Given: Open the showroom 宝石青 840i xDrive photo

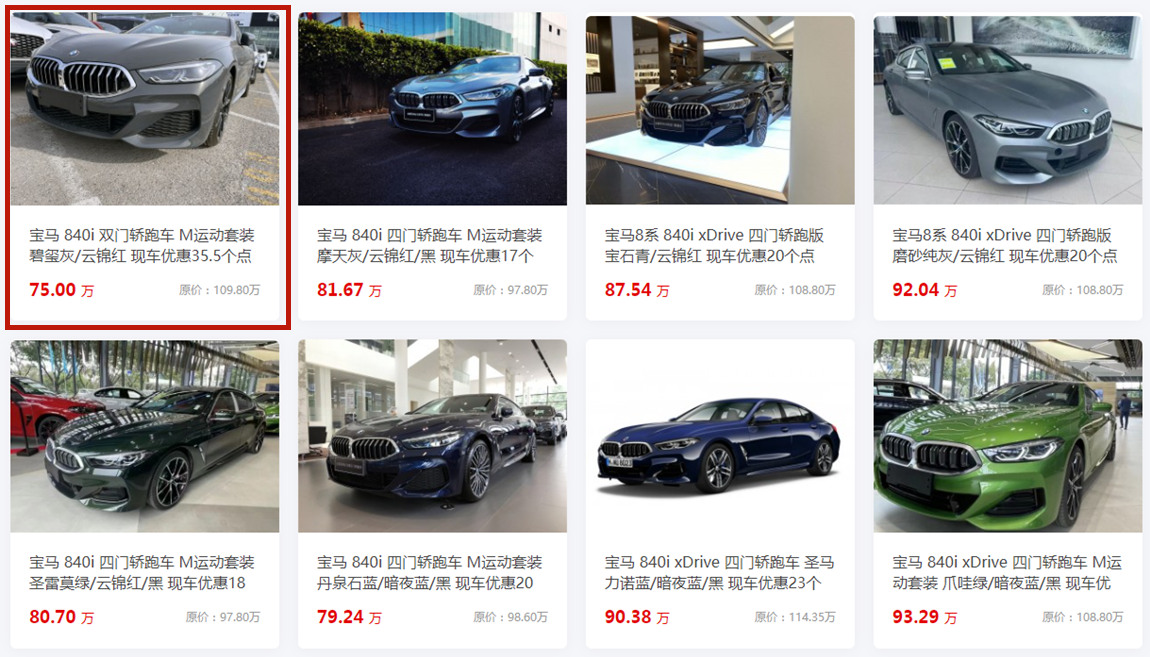Looking at the screenshot, I should tap(720, 109).
